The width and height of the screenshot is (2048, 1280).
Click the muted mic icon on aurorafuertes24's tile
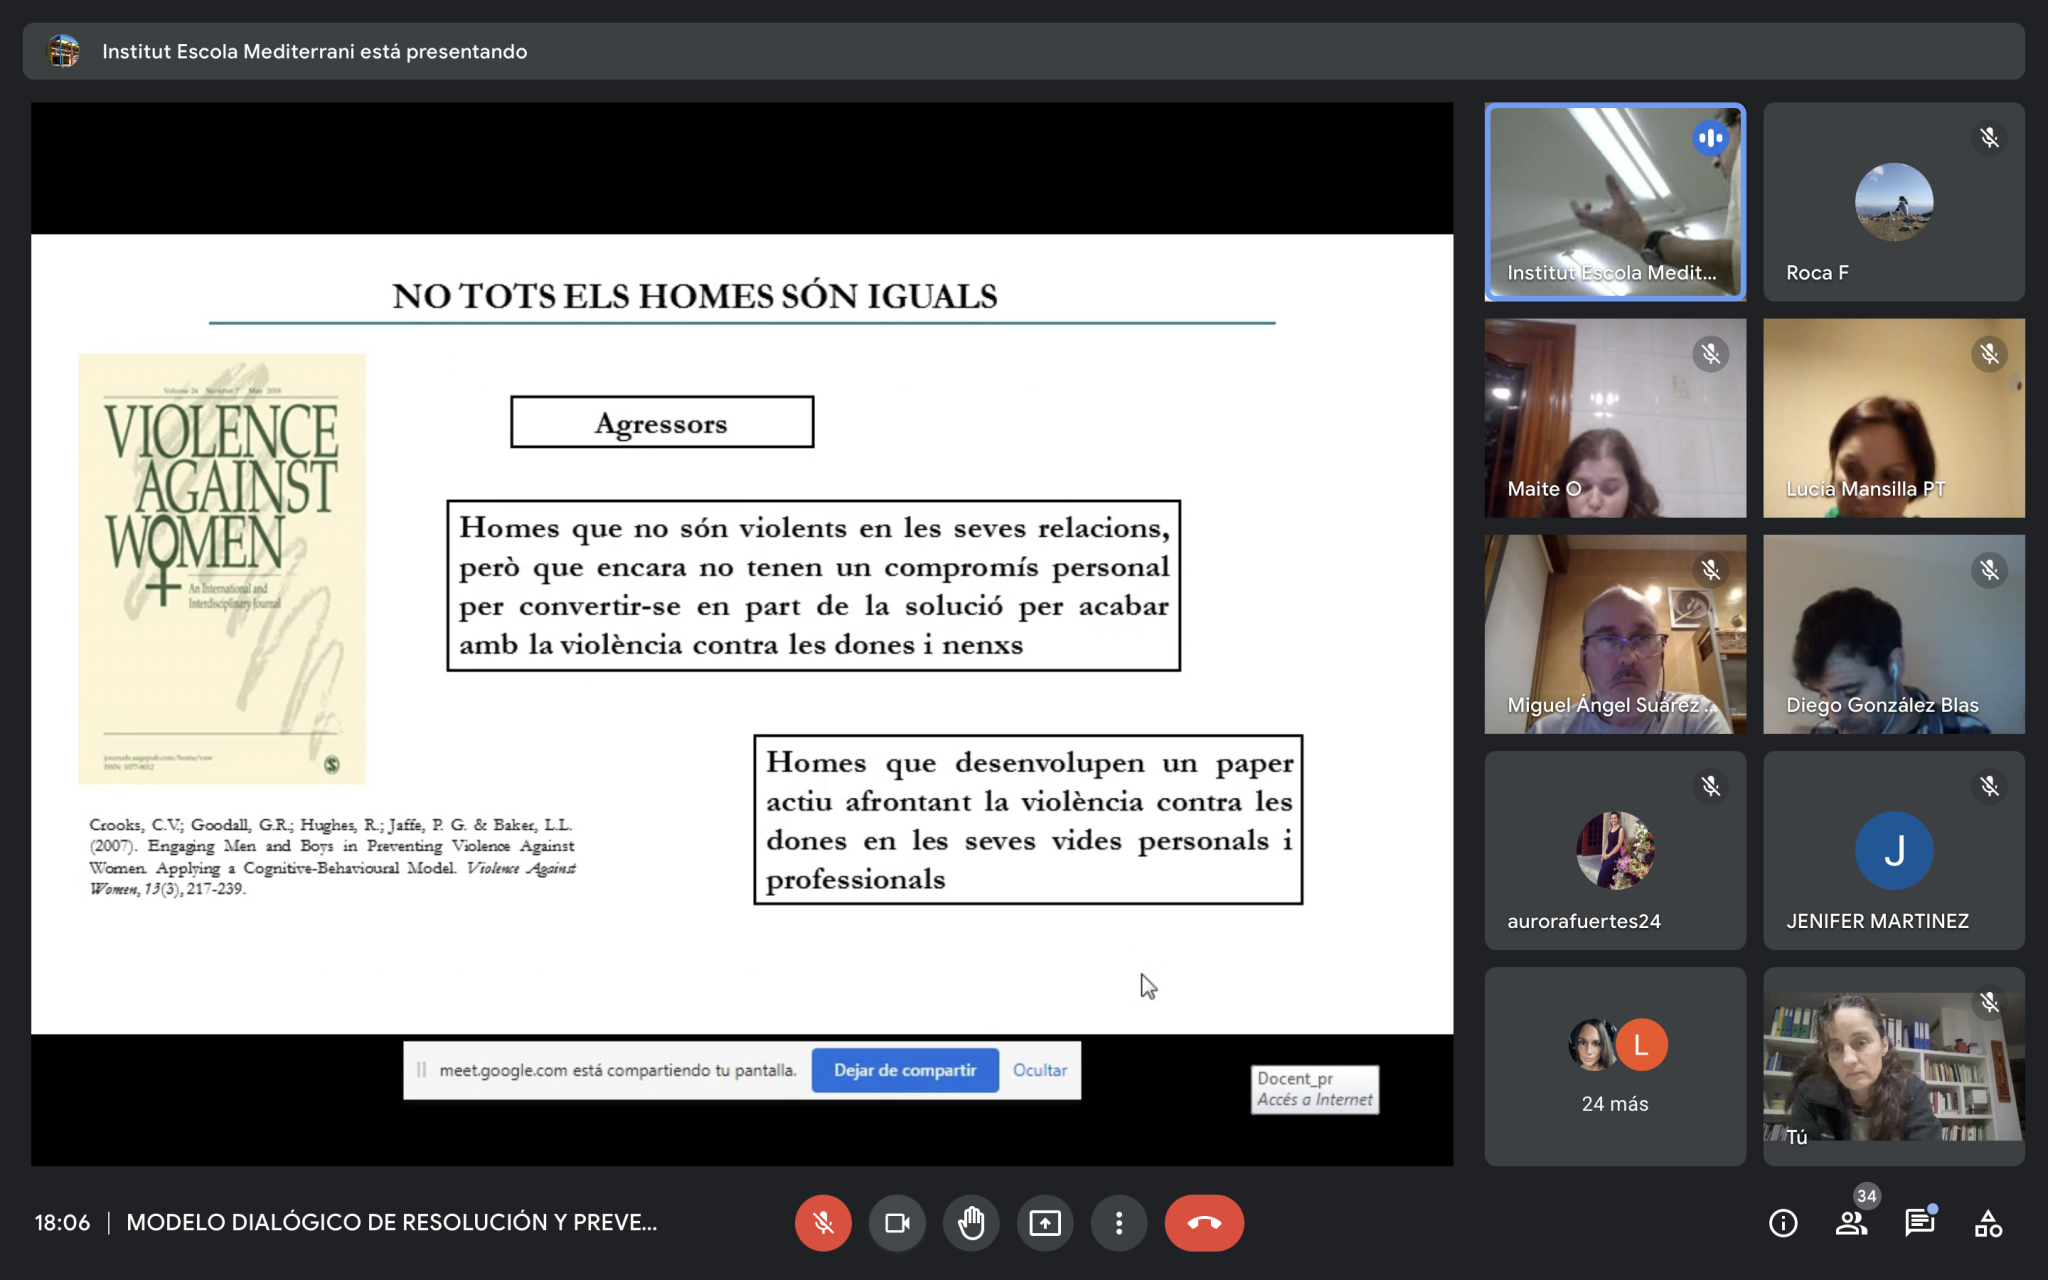pyautogui.click(x=1711, y=786)
